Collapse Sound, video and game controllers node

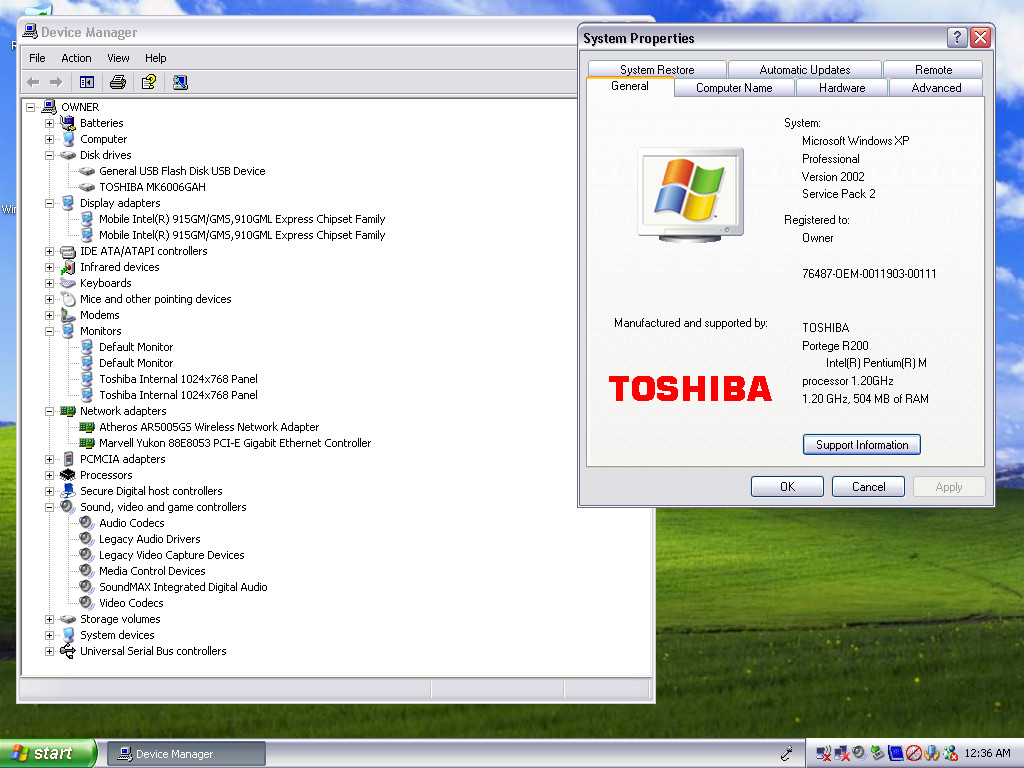[x=49, y=507]
